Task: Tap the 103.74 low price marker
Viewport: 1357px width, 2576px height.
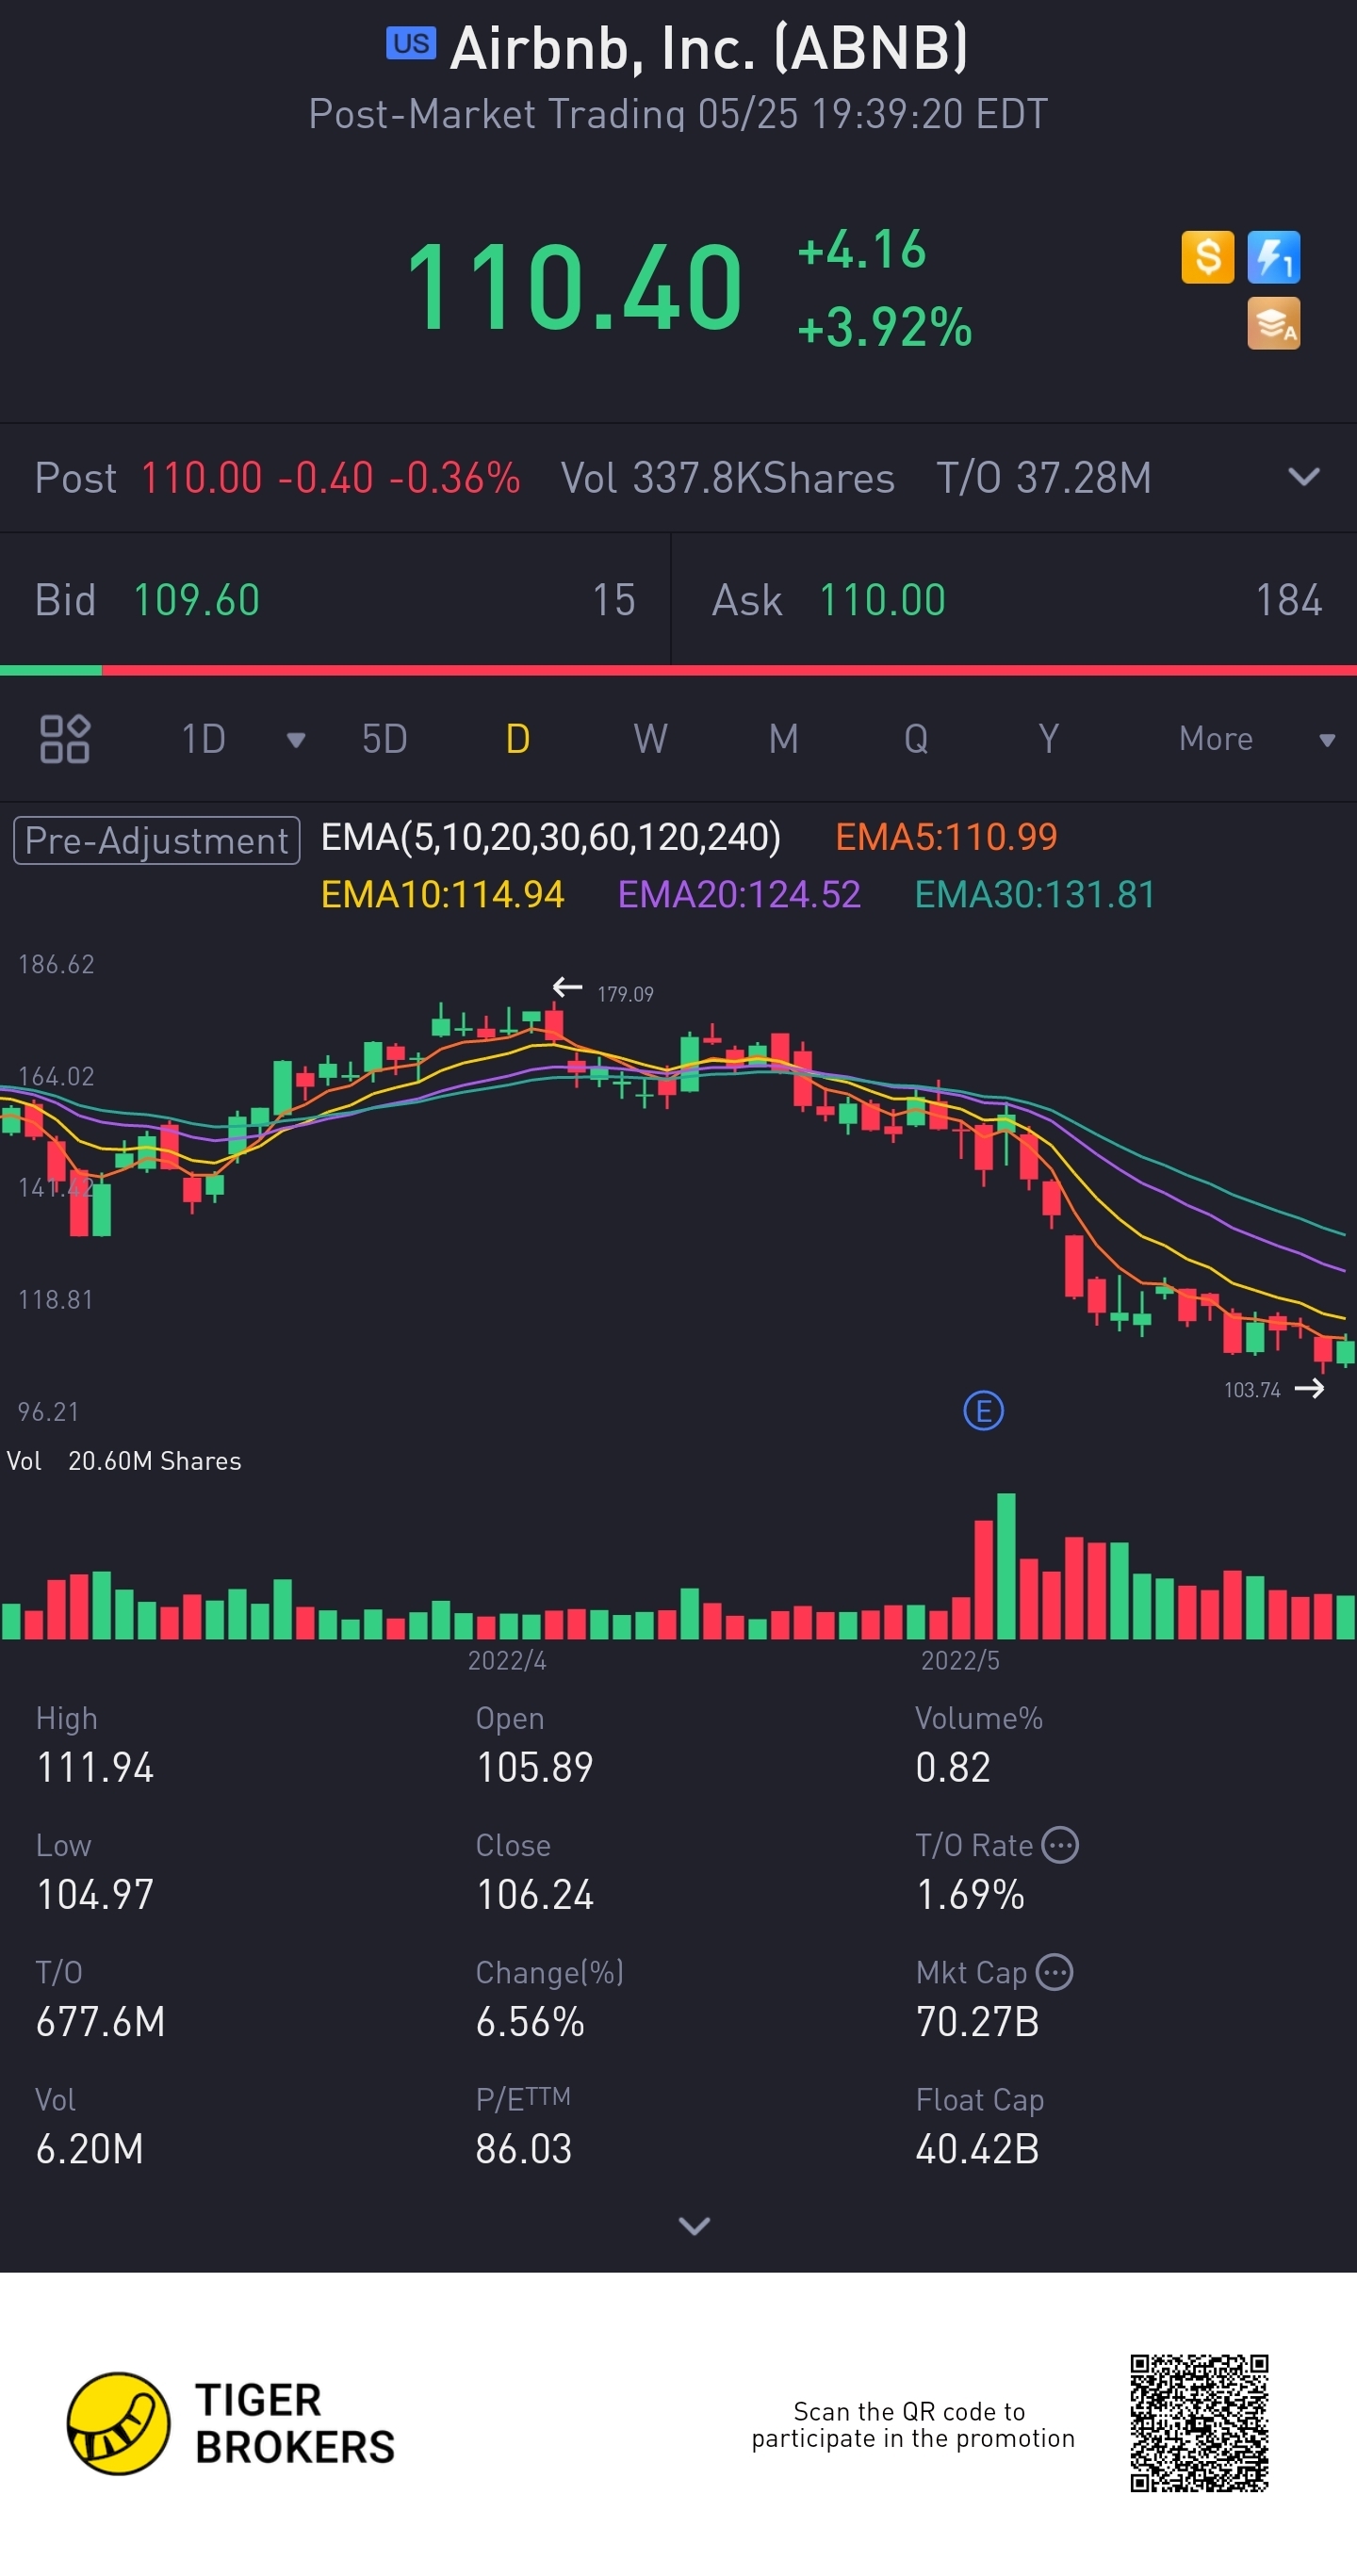Action: (x=1252, y=1390)
